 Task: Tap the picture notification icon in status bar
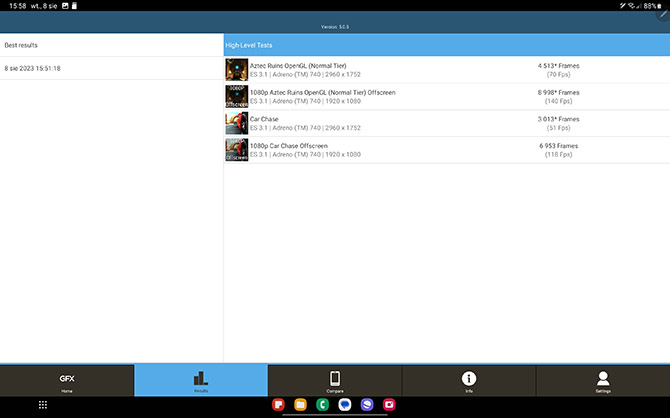click(x=65, y=6)
